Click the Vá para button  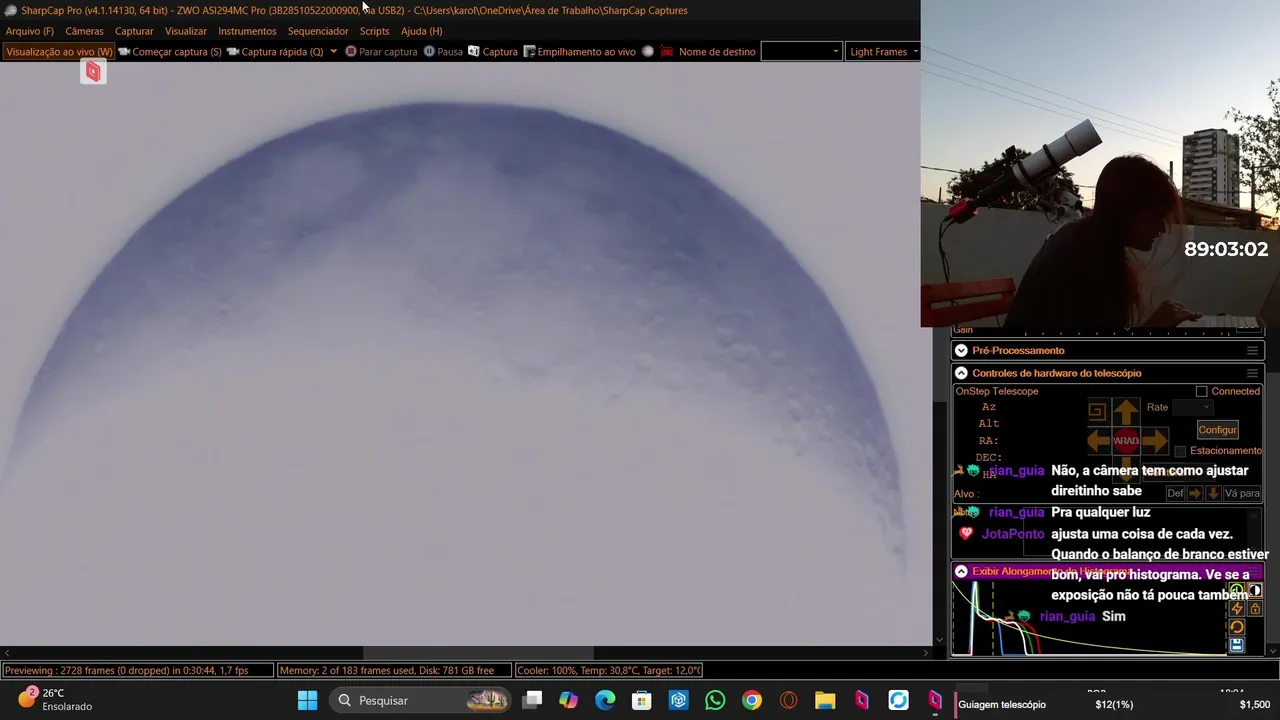click(1242, 493)
